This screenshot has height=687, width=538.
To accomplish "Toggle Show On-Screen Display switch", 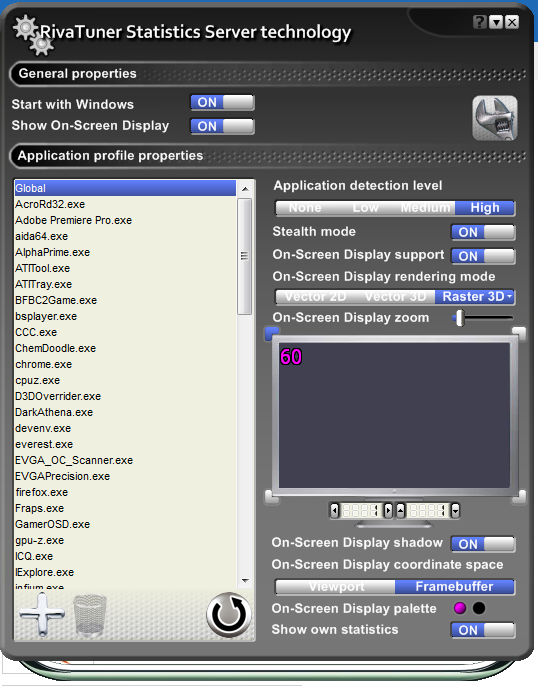I will 222,126.
